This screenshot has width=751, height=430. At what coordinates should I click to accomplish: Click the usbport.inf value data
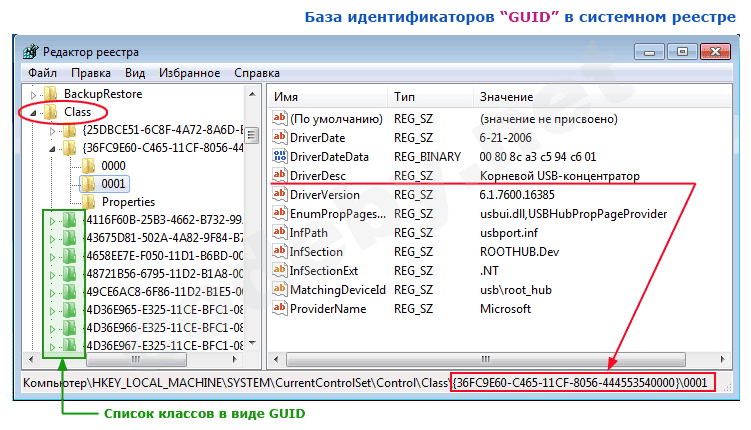(x=509, y=233)
